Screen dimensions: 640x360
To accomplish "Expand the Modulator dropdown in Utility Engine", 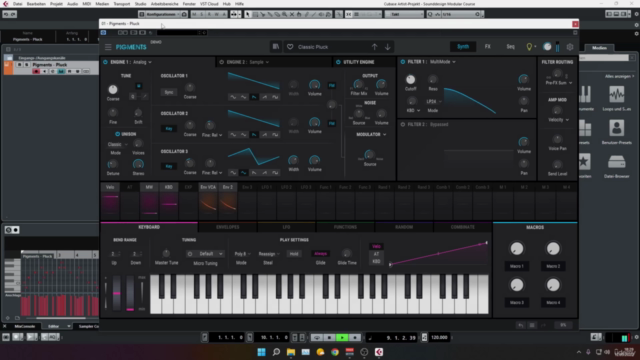I will click(371, 134).
